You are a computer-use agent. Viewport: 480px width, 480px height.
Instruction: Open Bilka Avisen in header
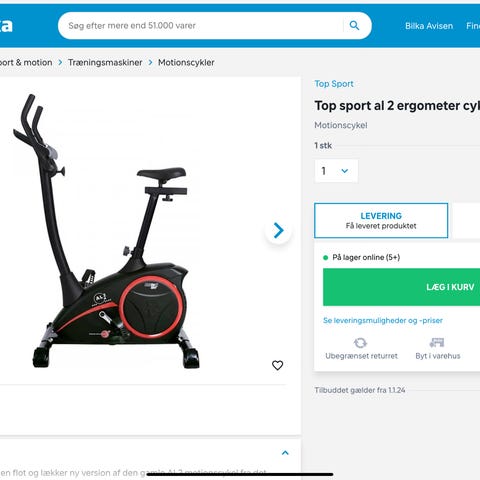point(429,26)
